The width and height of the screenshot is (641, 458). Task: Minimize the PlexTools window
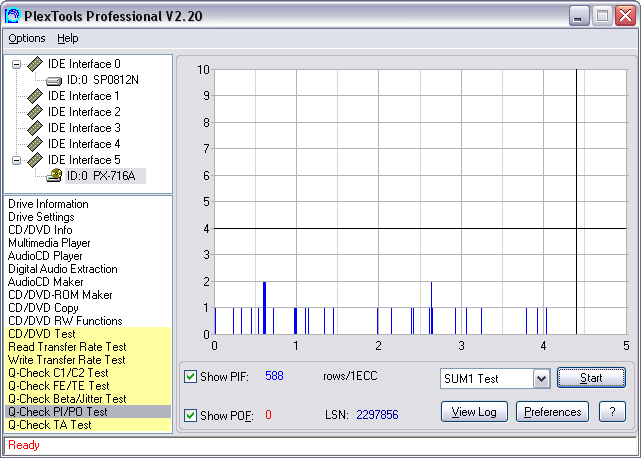(578, 16)
